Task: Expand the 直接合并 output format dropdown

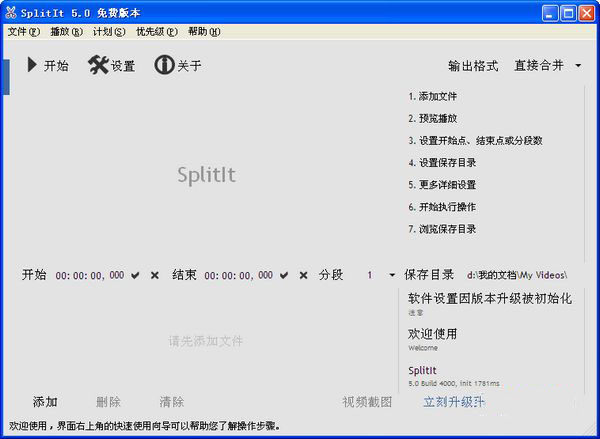Action: pos(578,66)
